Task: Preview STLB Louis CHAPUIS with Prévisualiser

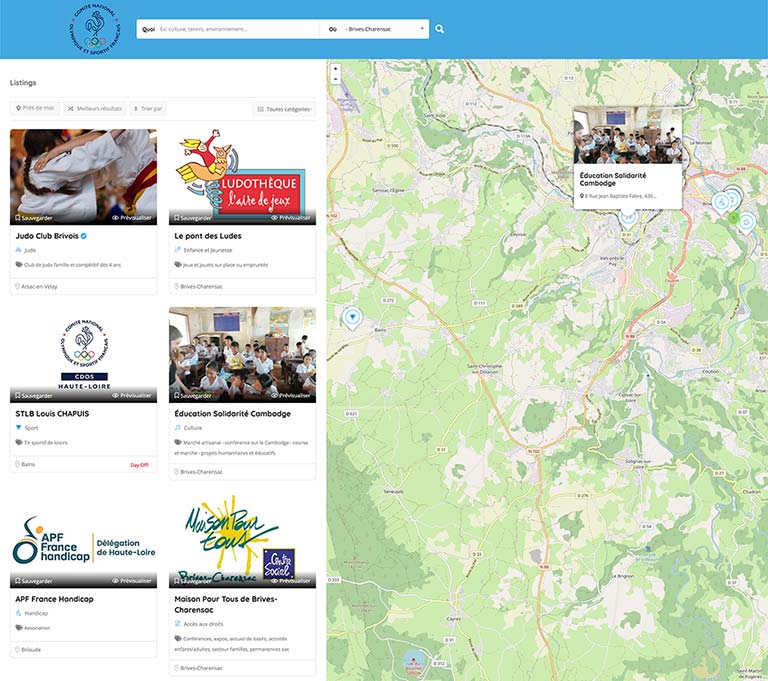Action: pos(132,395)
